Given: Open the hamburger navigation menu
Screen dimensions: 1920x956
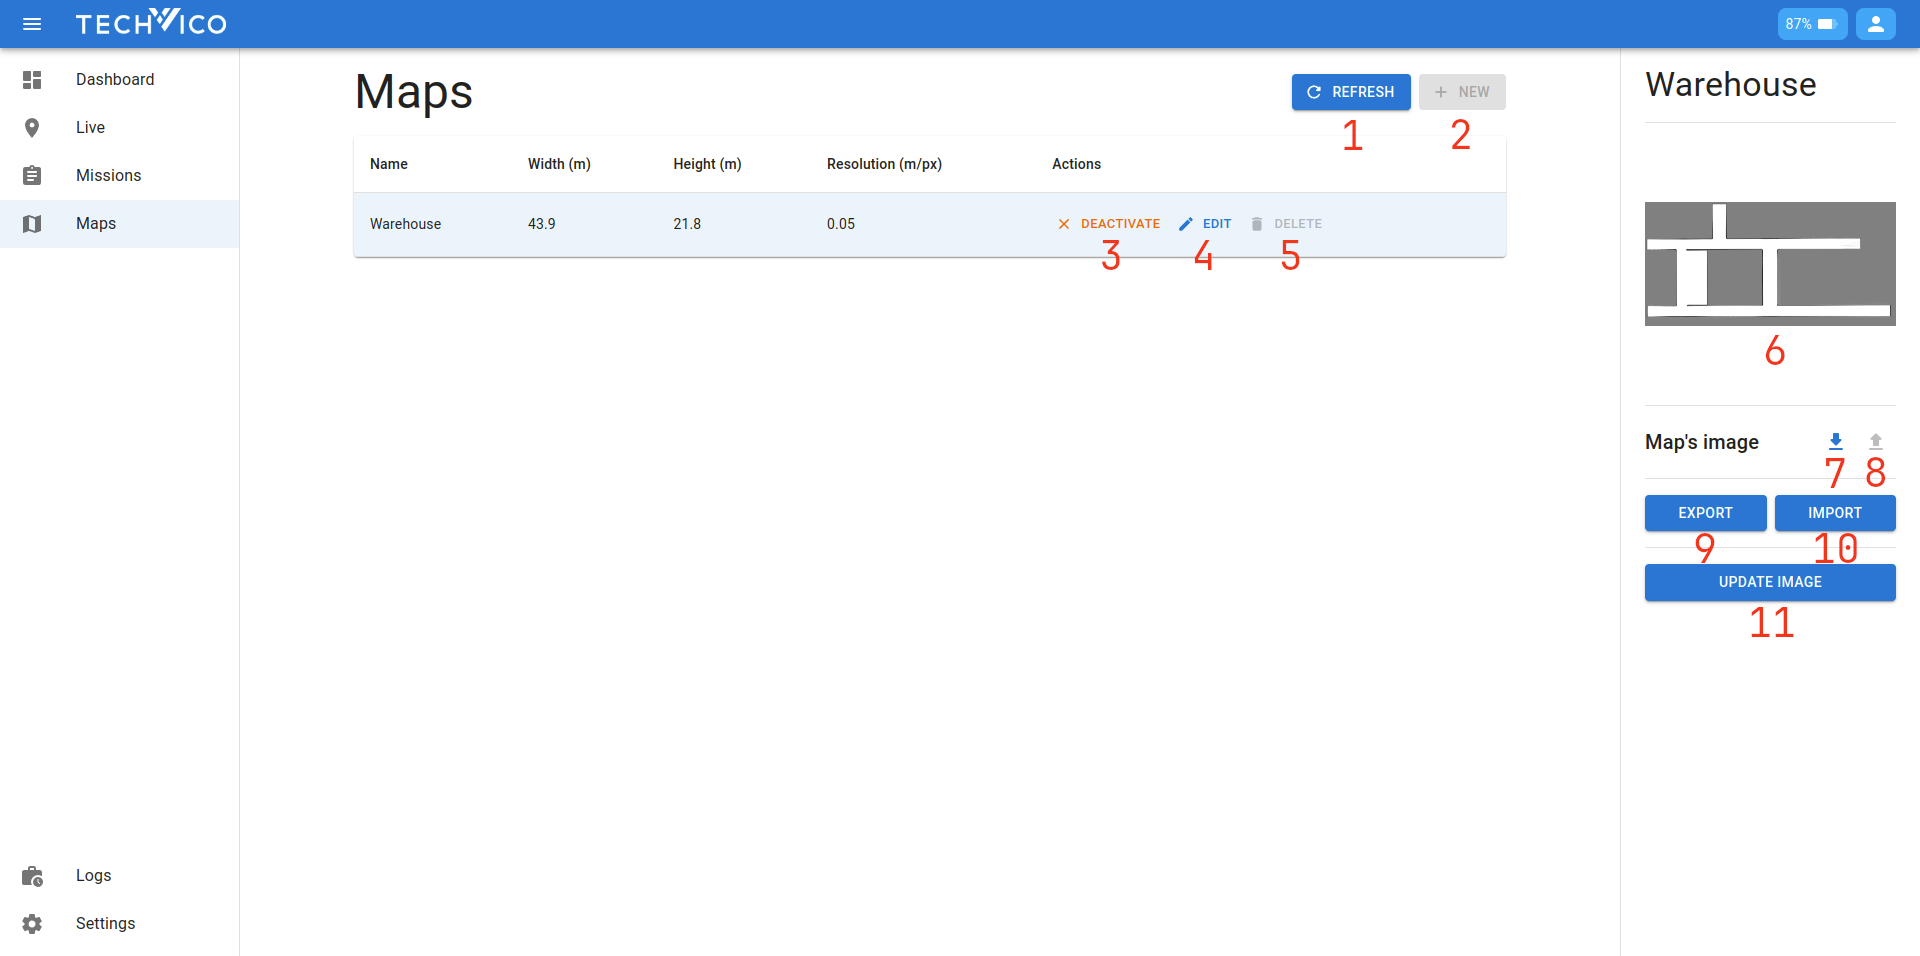Looking at the screenshot, I should [x=32, y=24].
